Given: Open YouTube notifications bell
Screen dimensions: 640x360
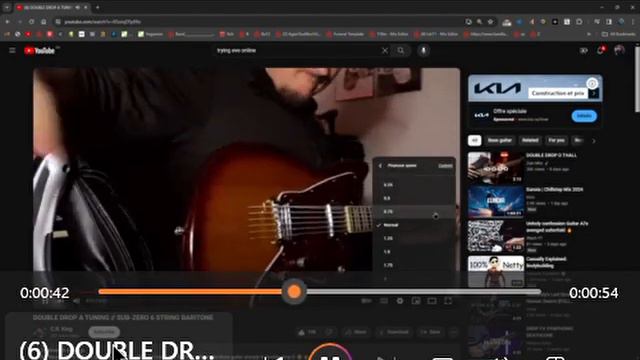Looking at the screenshot, I should coord(600,51).
